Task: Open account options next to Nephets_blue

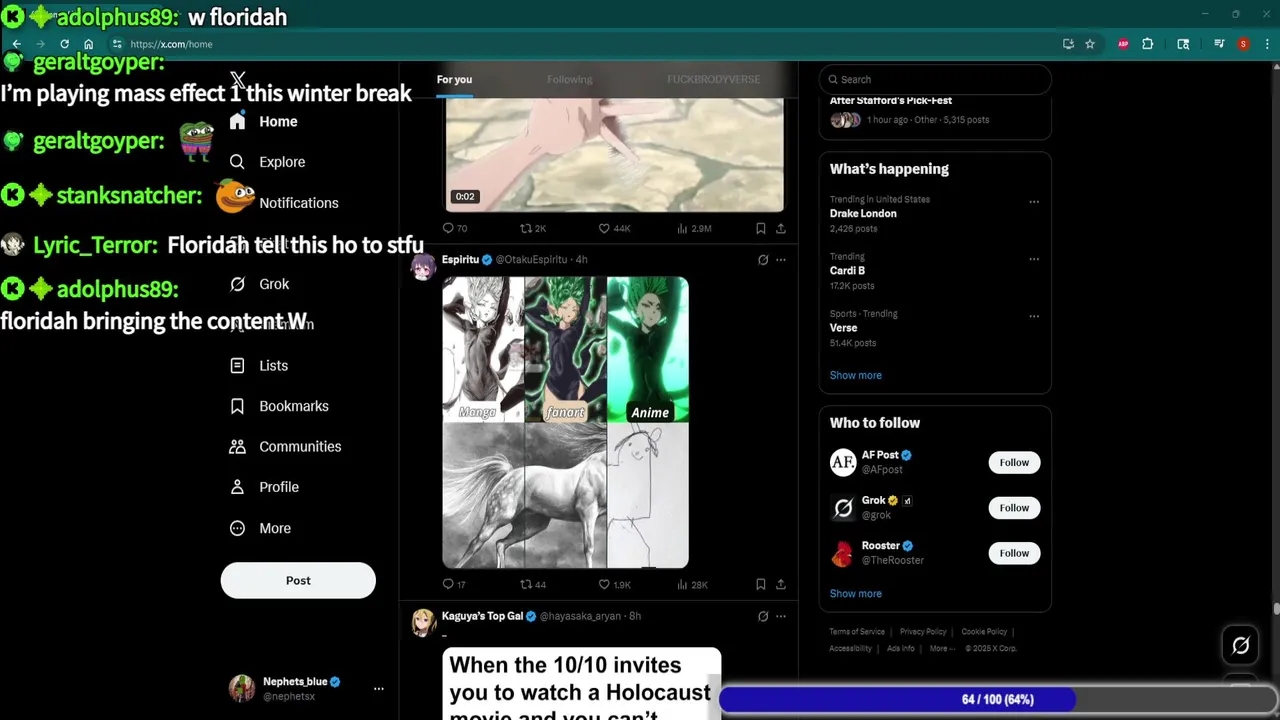Action: click(x=379, y=689)
